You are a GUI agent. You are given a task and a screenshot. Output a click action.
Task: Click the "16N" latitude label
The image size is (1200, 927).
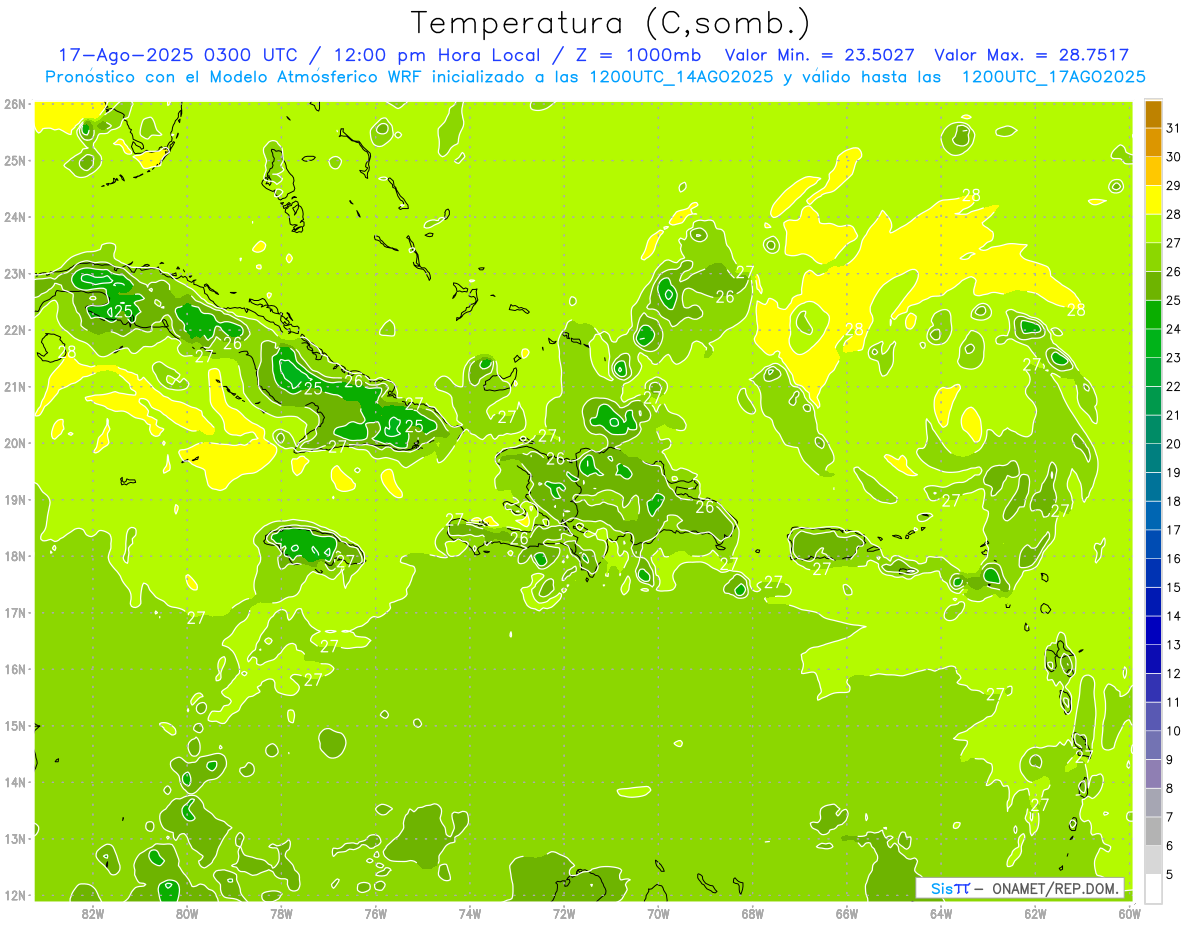click(16, 669)
